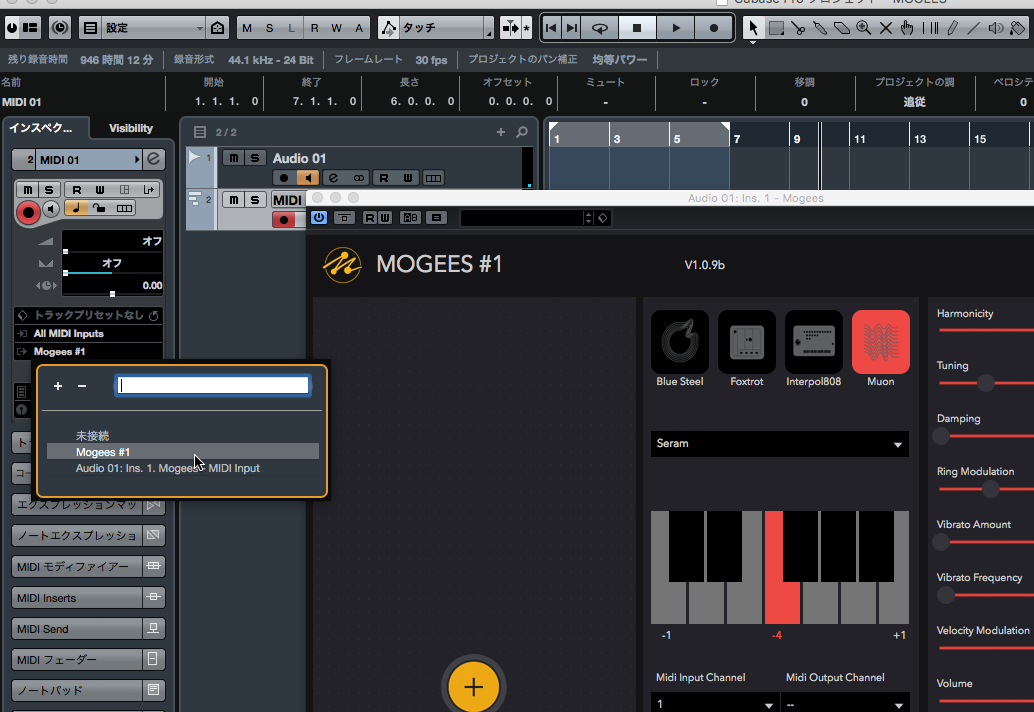1034x712 pixels.
Task: Jump to next marker in transport
Action: point(572,28)
